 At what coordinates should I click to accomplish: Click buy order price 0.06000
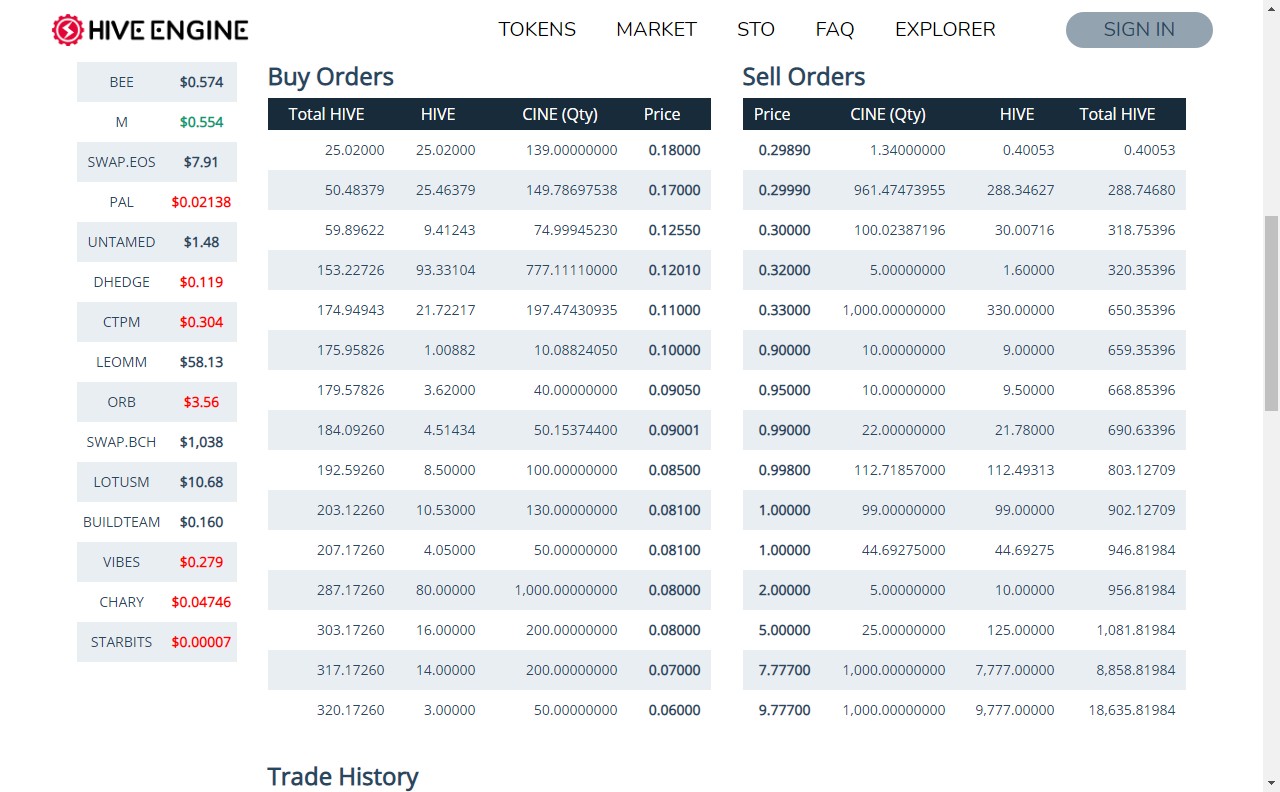point(674,710)
